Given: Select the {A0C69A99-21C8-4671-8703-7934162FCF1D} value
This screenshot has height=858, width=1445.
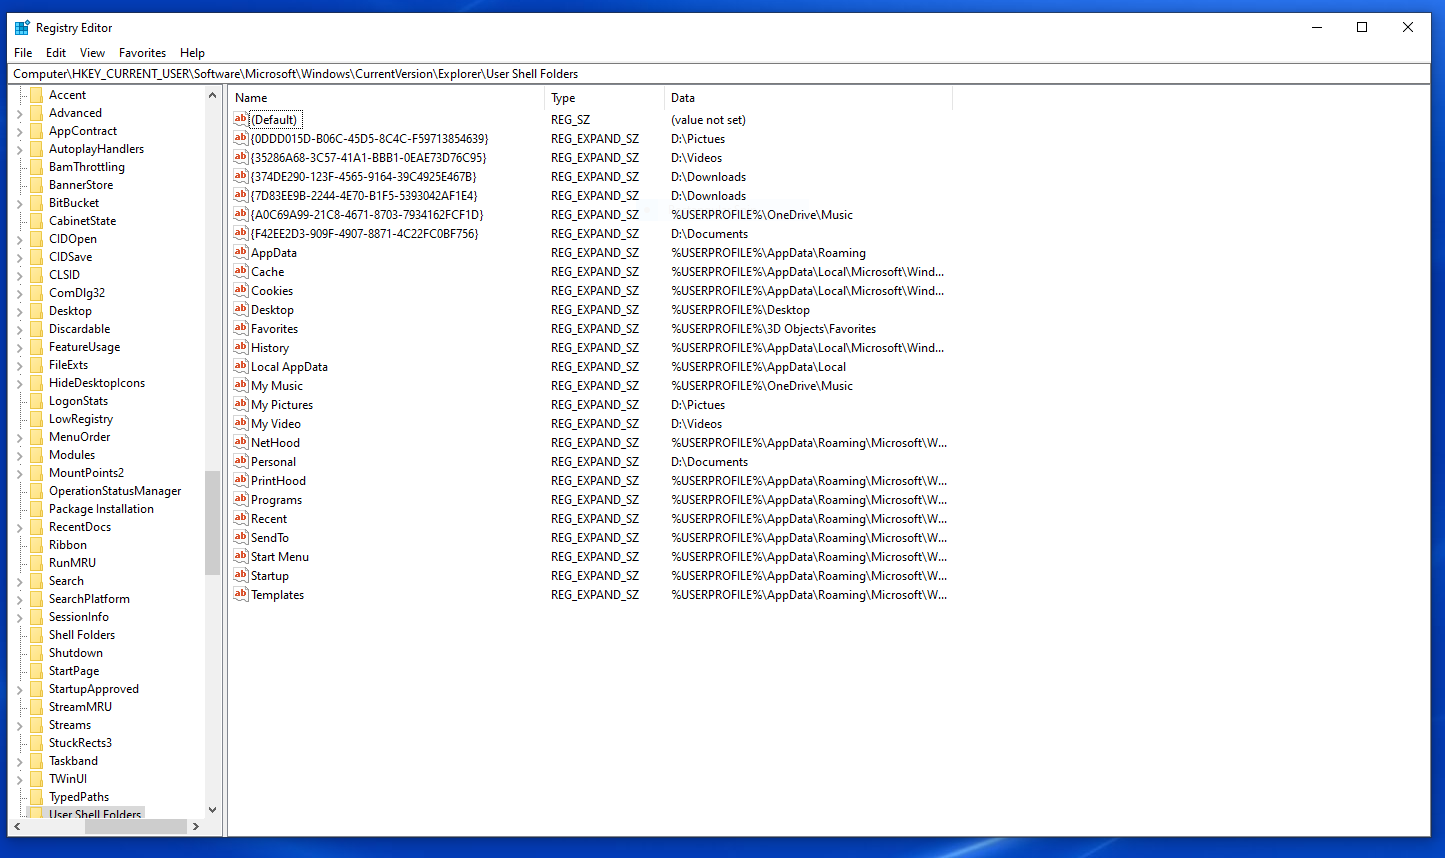Looking at the screenshot, I should pos(367,215).
